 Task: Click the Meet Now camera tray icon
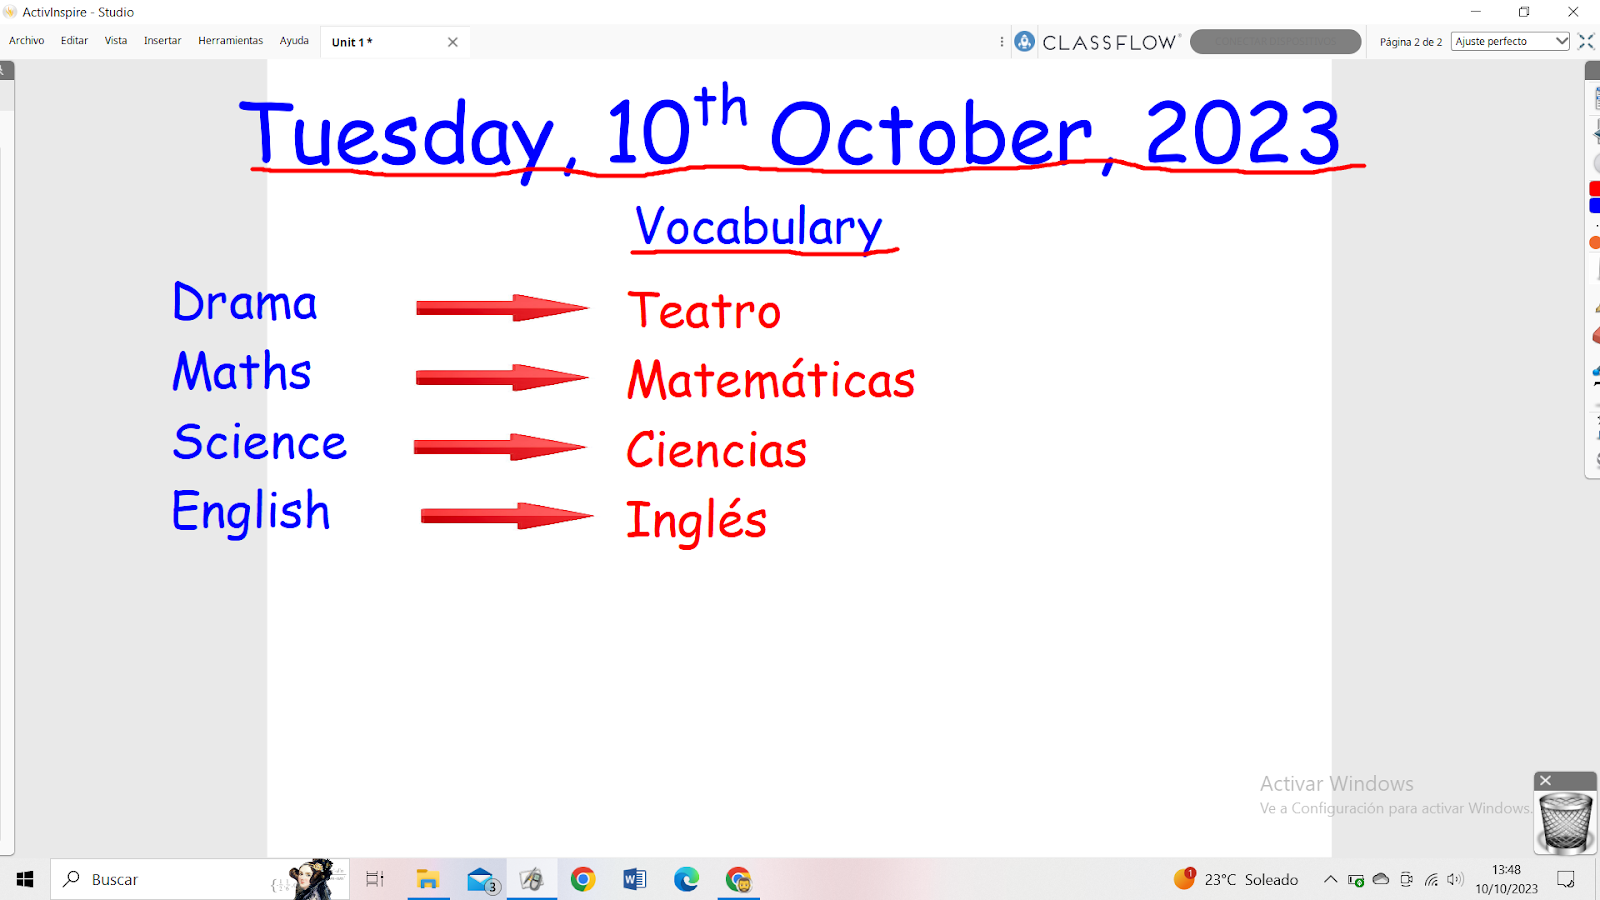tap(1406, 879)
